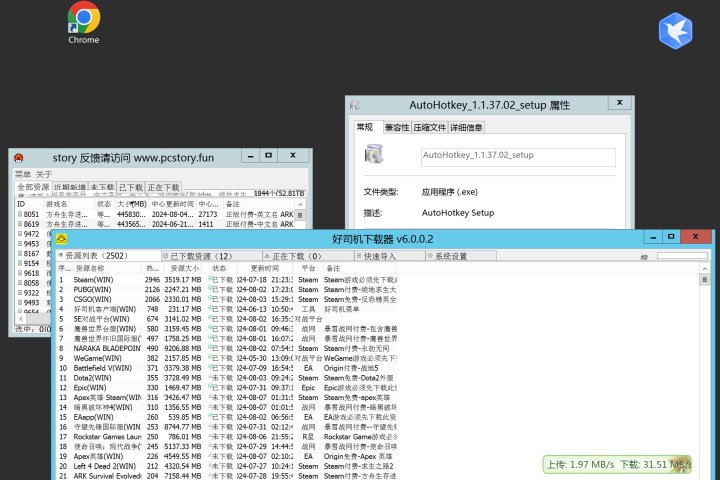
Task: Sort downloader list by 更新时间 header
Action: pyautogui.click(x=264, y=268)
